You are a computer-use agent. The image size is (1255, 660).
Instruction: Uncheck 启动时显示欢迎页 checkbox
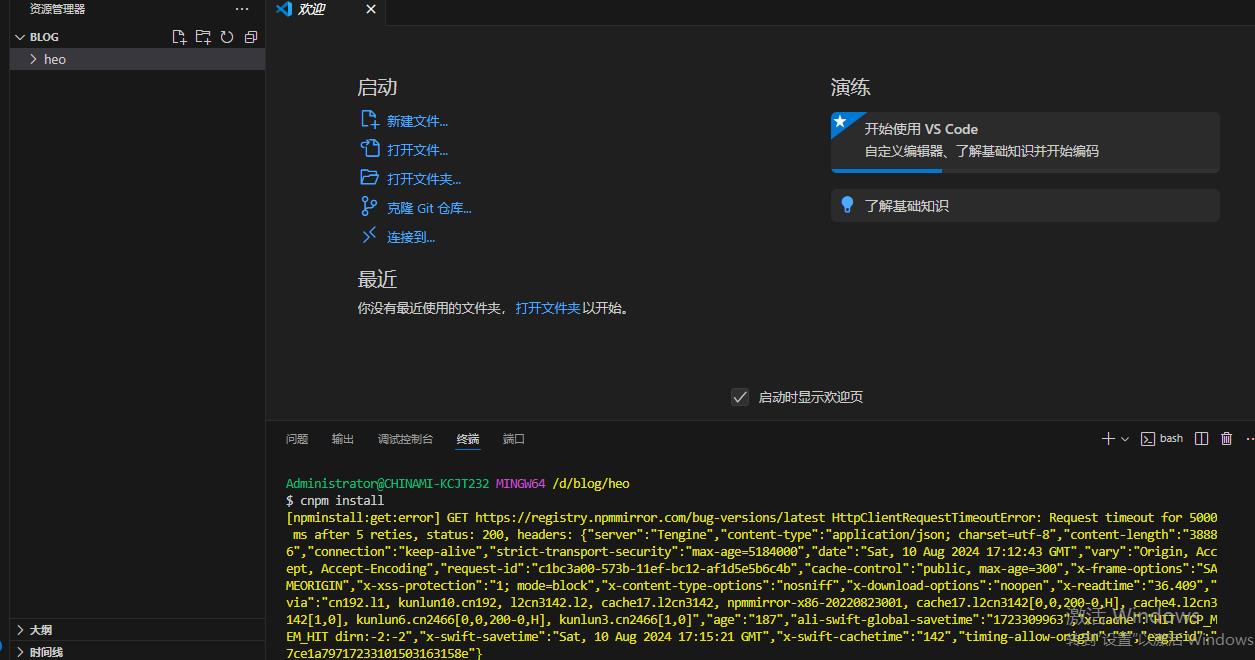pos(740,397)
